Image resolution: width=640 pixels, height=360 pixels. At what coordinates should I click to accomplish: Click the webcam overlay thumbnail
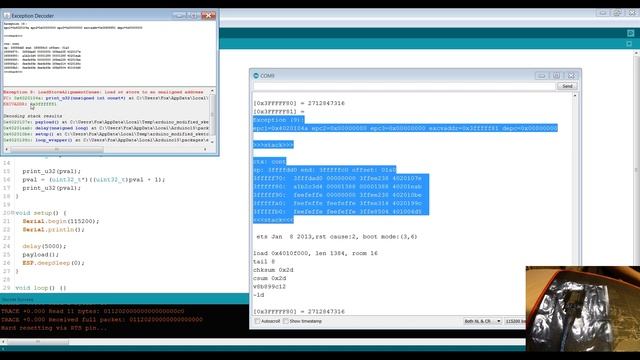pyautogui.click(x=582, y=309)
